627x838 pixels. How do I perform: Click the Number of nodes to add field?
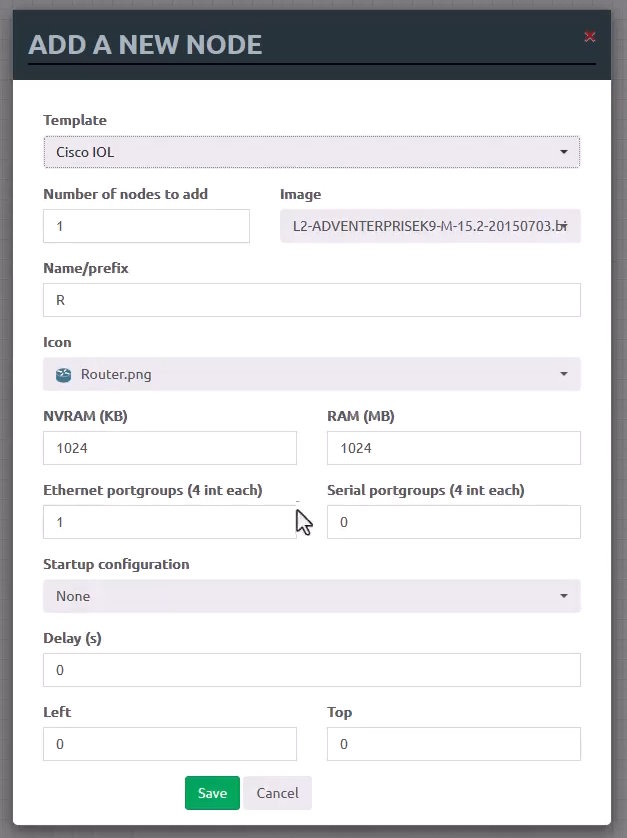click(x=146, y=226)
